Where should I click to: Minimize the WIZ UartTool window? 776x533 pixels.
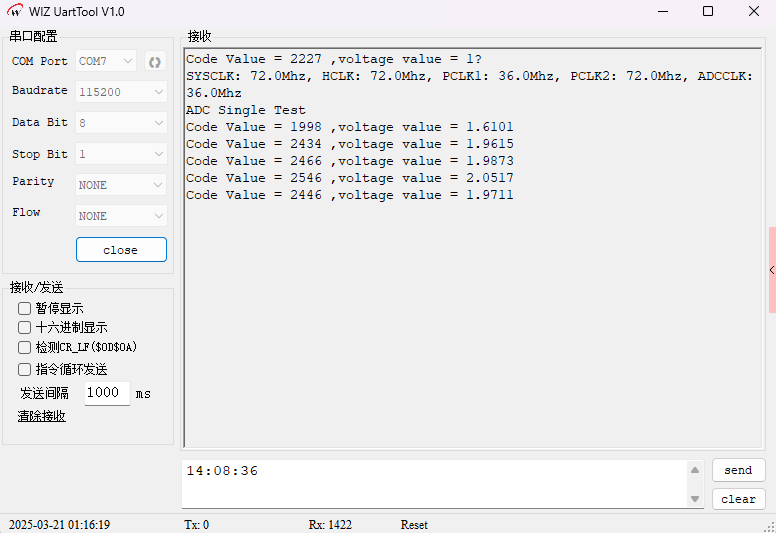(662, 11)
